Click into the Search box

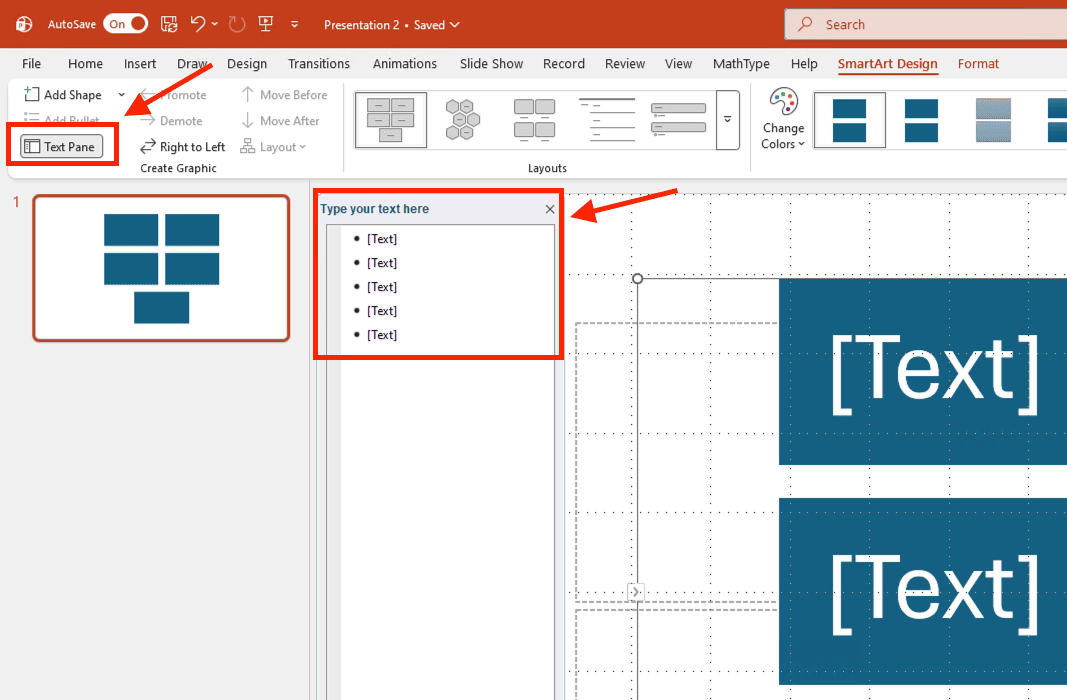(925, 24)
